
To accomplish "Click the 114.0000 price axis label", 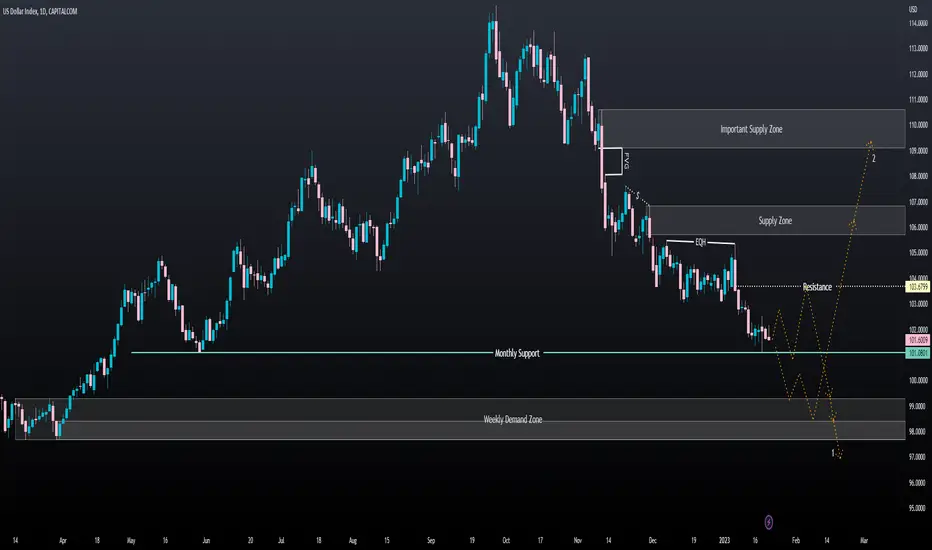I will (918, 23).
